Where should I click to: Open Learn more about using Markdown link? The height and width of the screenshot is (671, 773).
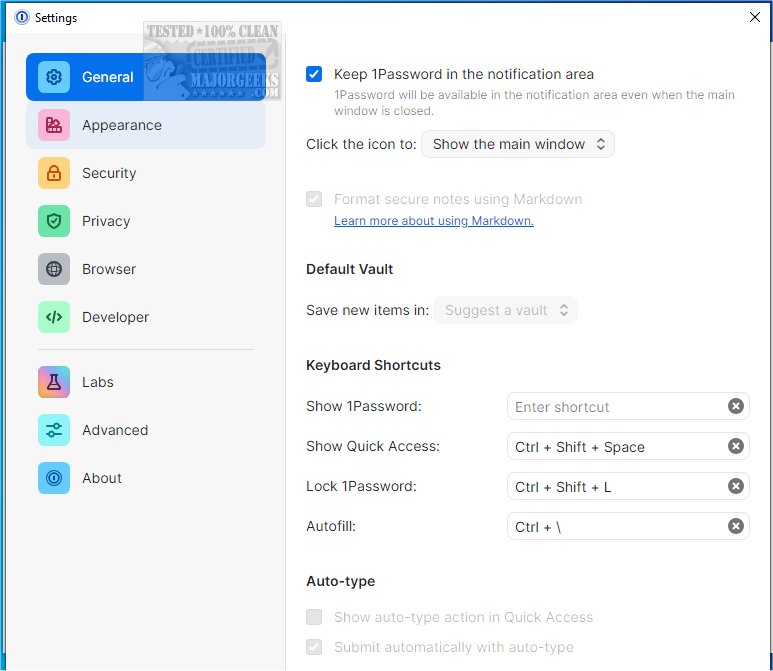(x=433, y=221)
